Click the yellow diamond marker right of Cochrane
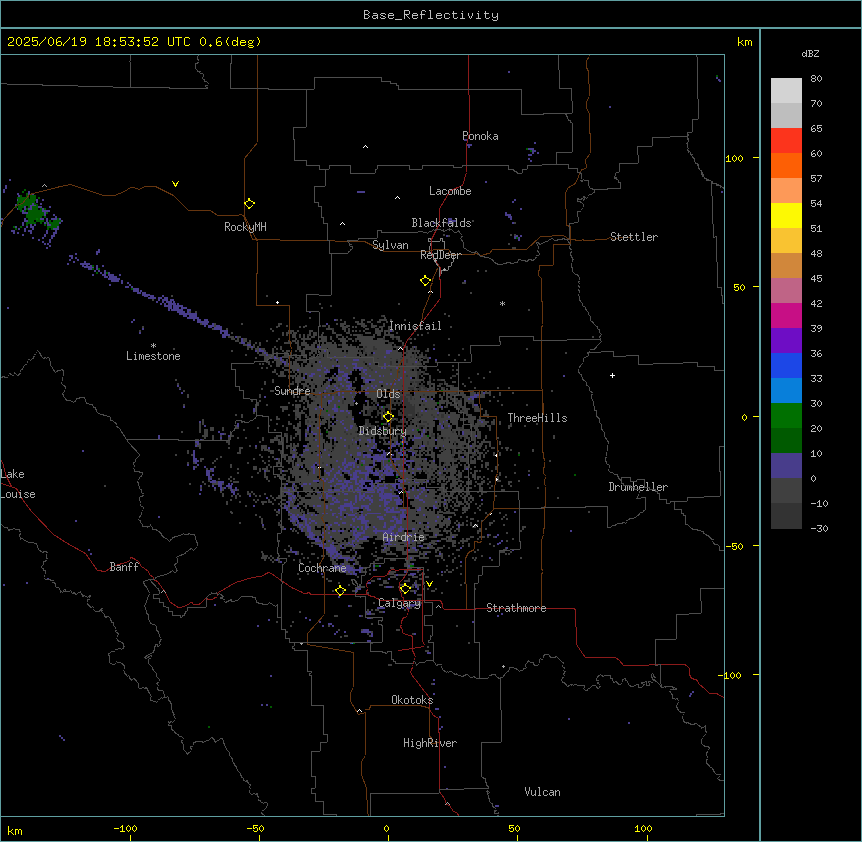This screenshot has width=862, height=842. click(x=340, y=591)
